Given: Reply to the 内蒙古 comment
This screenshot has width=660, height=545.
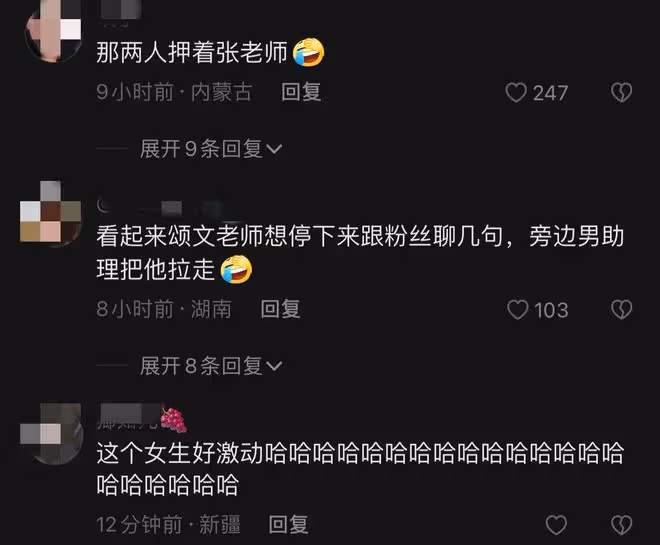Looking at the screenshot, I should tap(301, 92).
